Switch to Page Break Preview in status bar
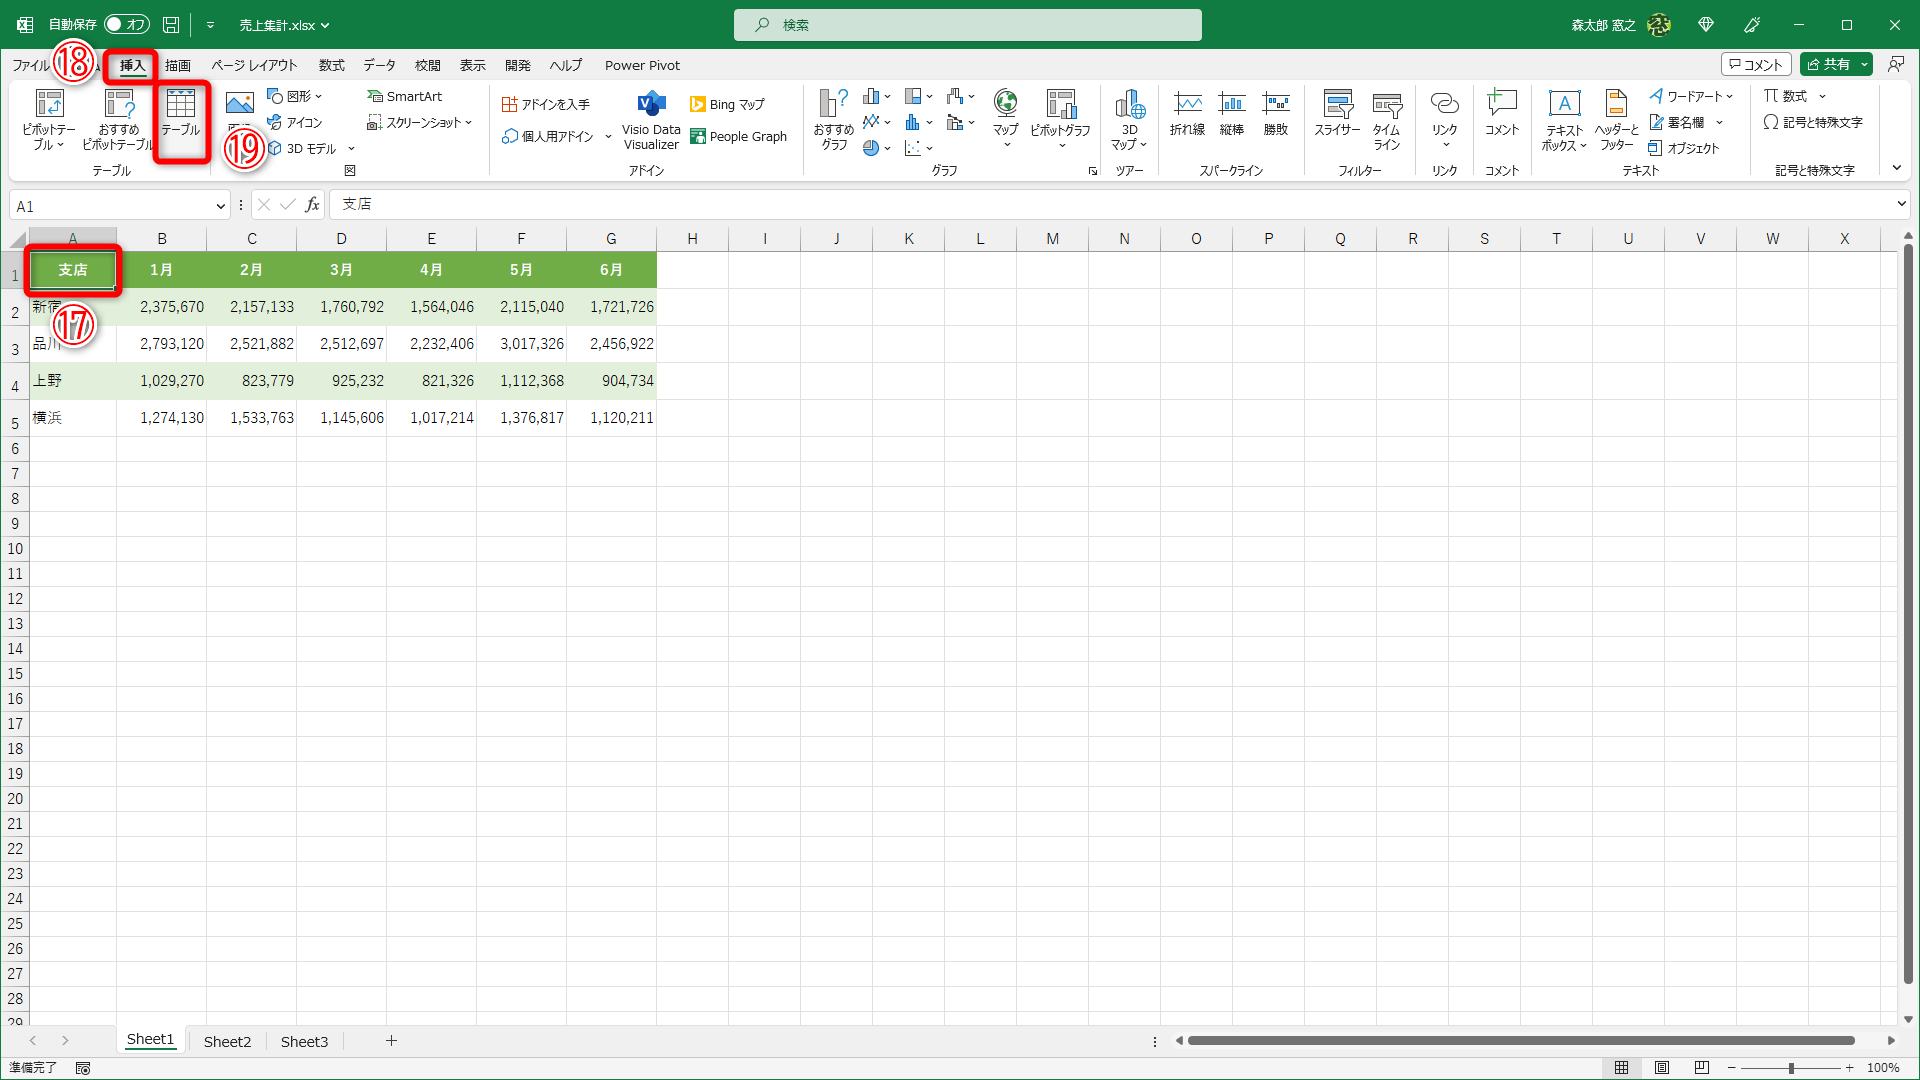Viewport: 1920px width, 1080px height. [x=1701, y=1068]
